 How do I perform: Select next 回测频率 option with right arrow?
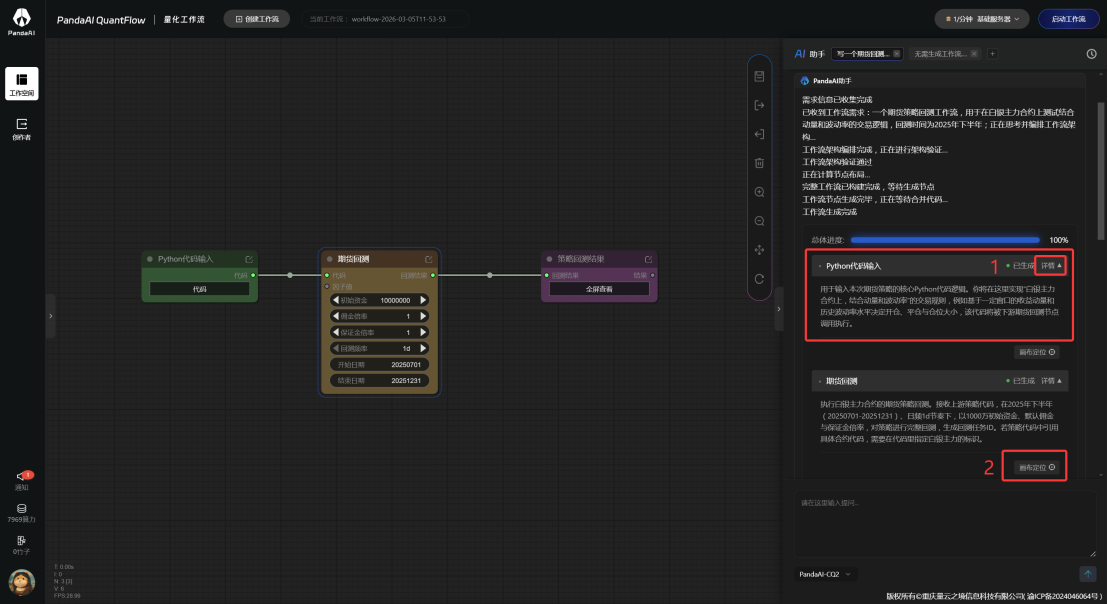pos(423,348)
